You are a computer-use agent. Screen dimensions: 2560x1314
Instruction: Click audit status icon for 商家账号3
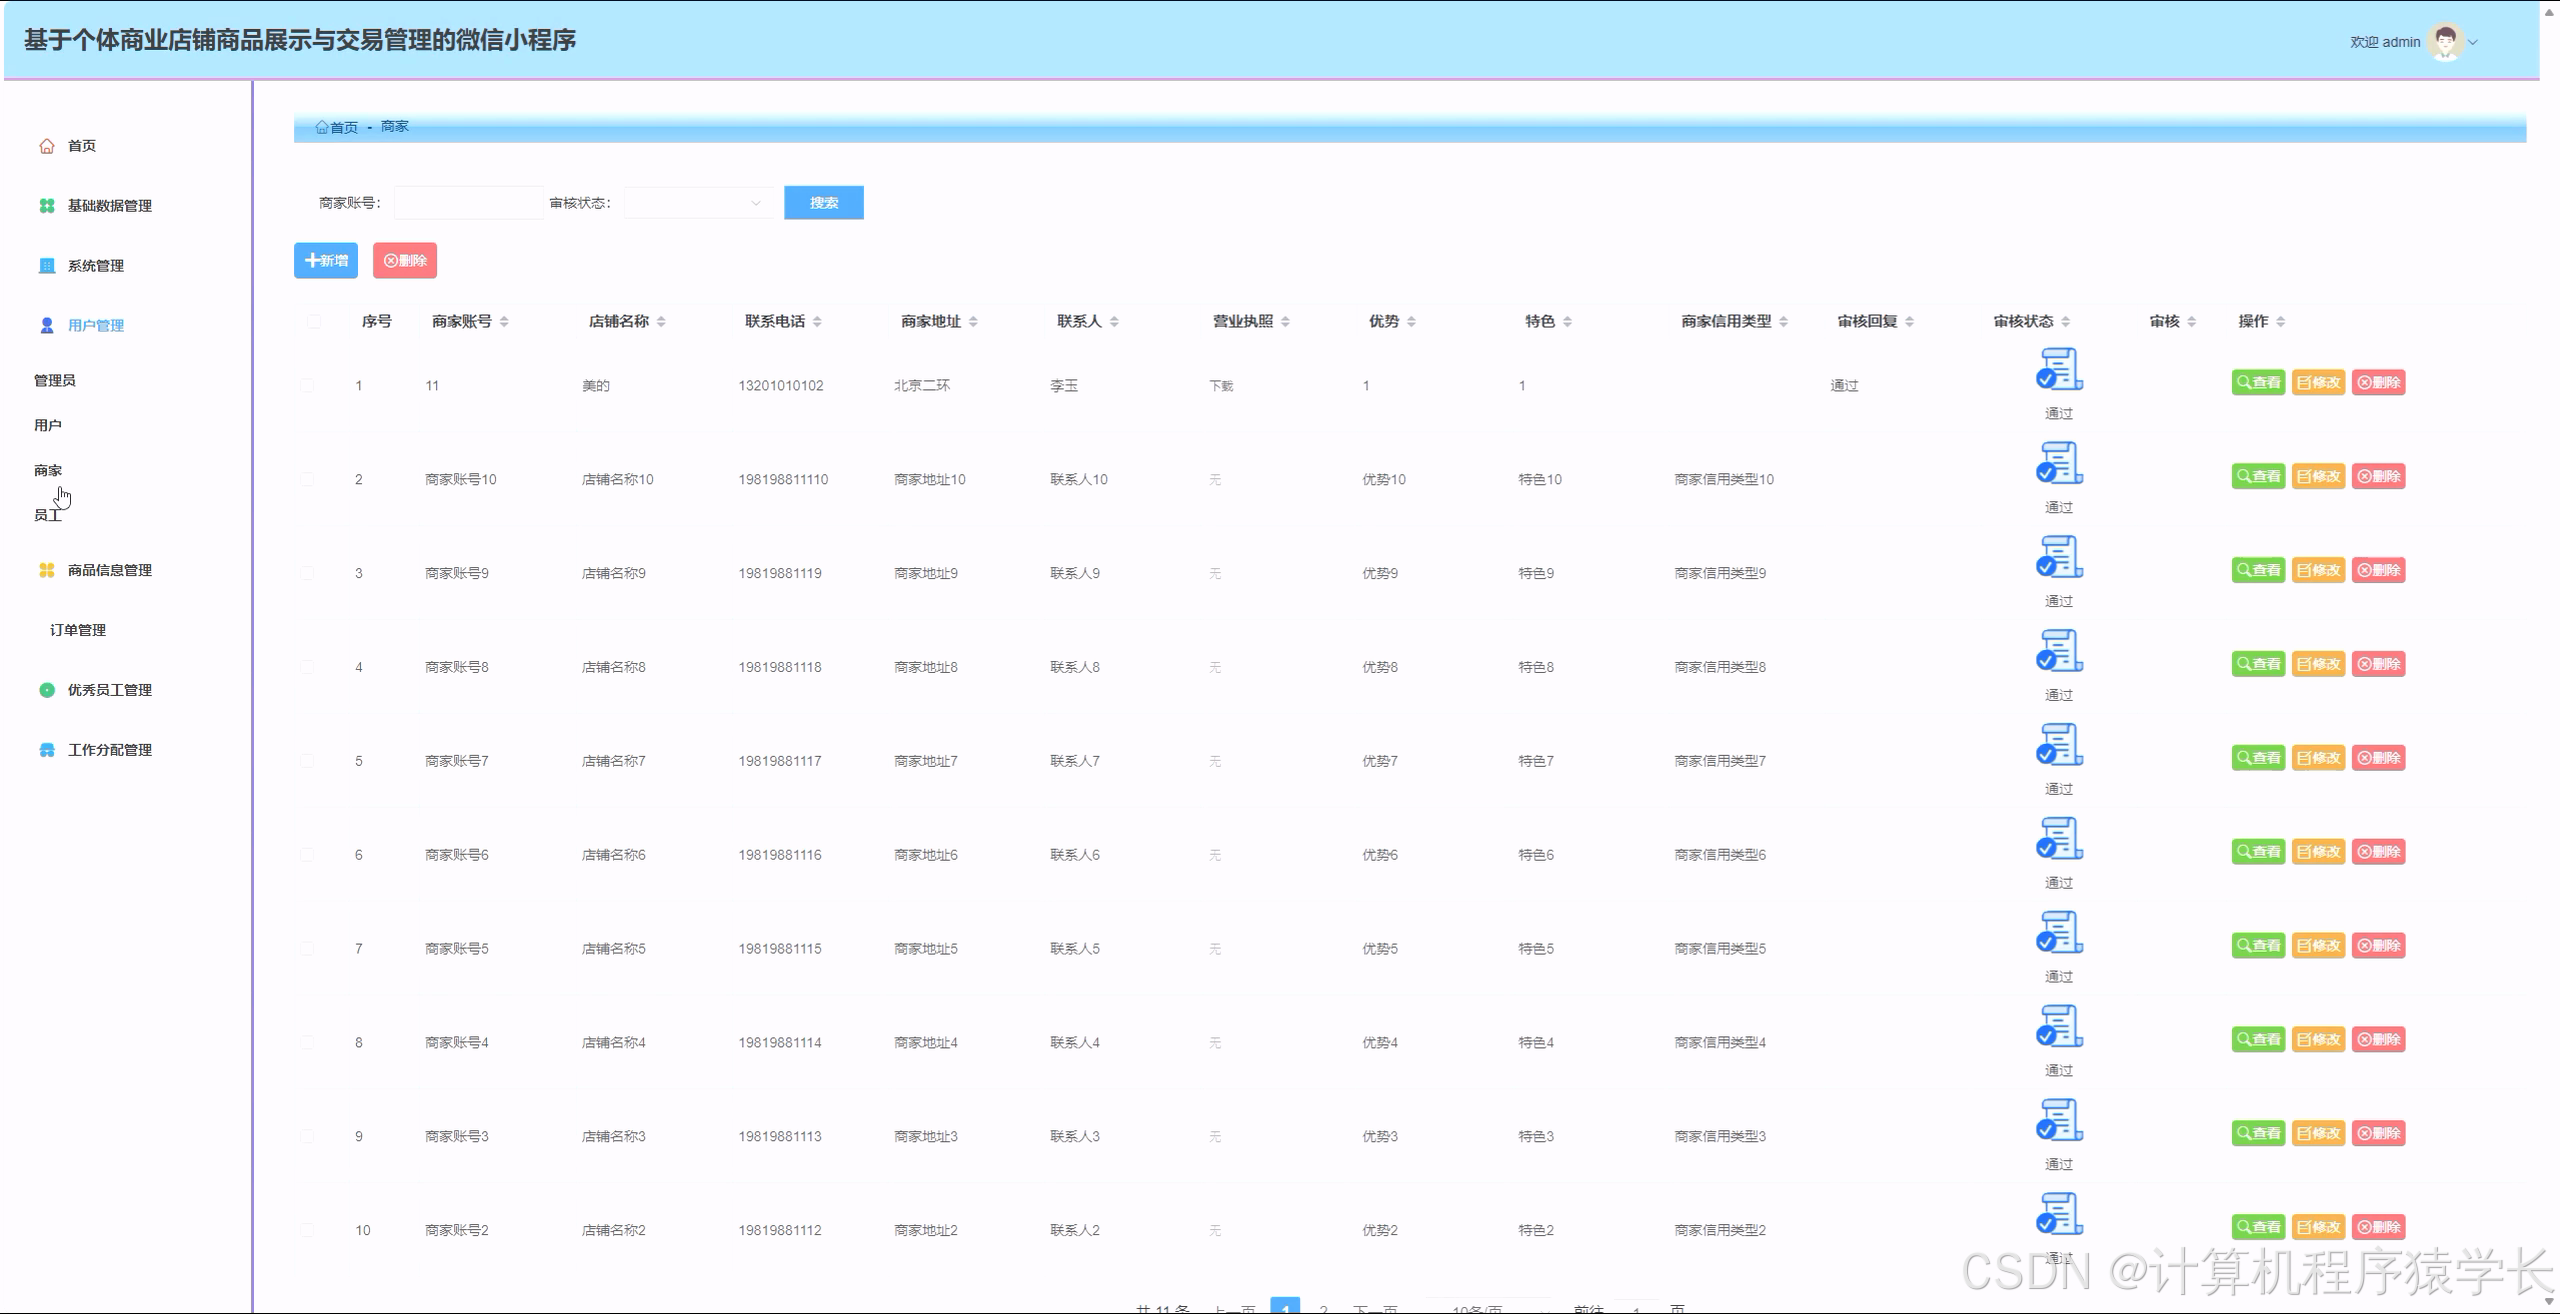[x=2059, y=1121]
